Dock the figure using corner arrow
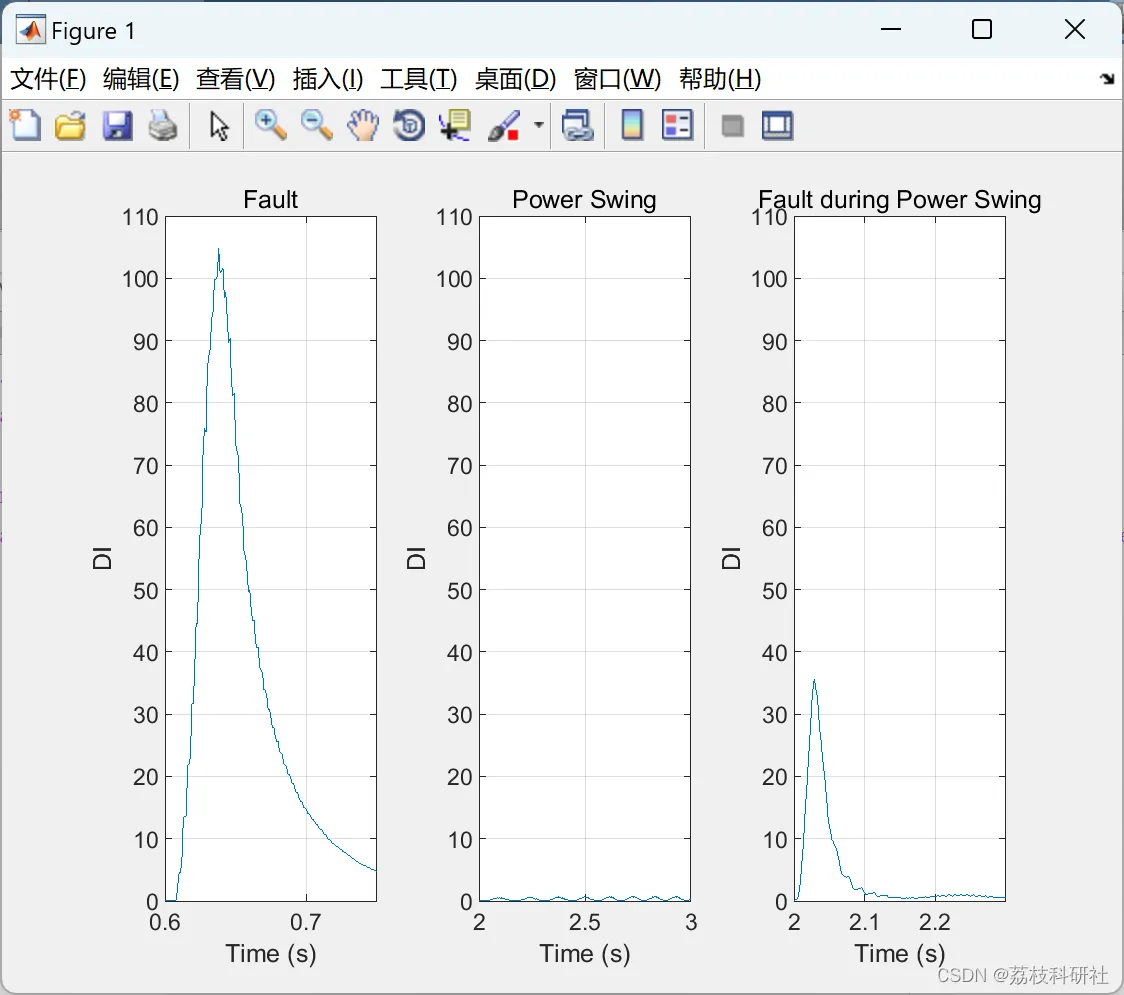This screenshot has width=1124, height=995. (1108, 79)
